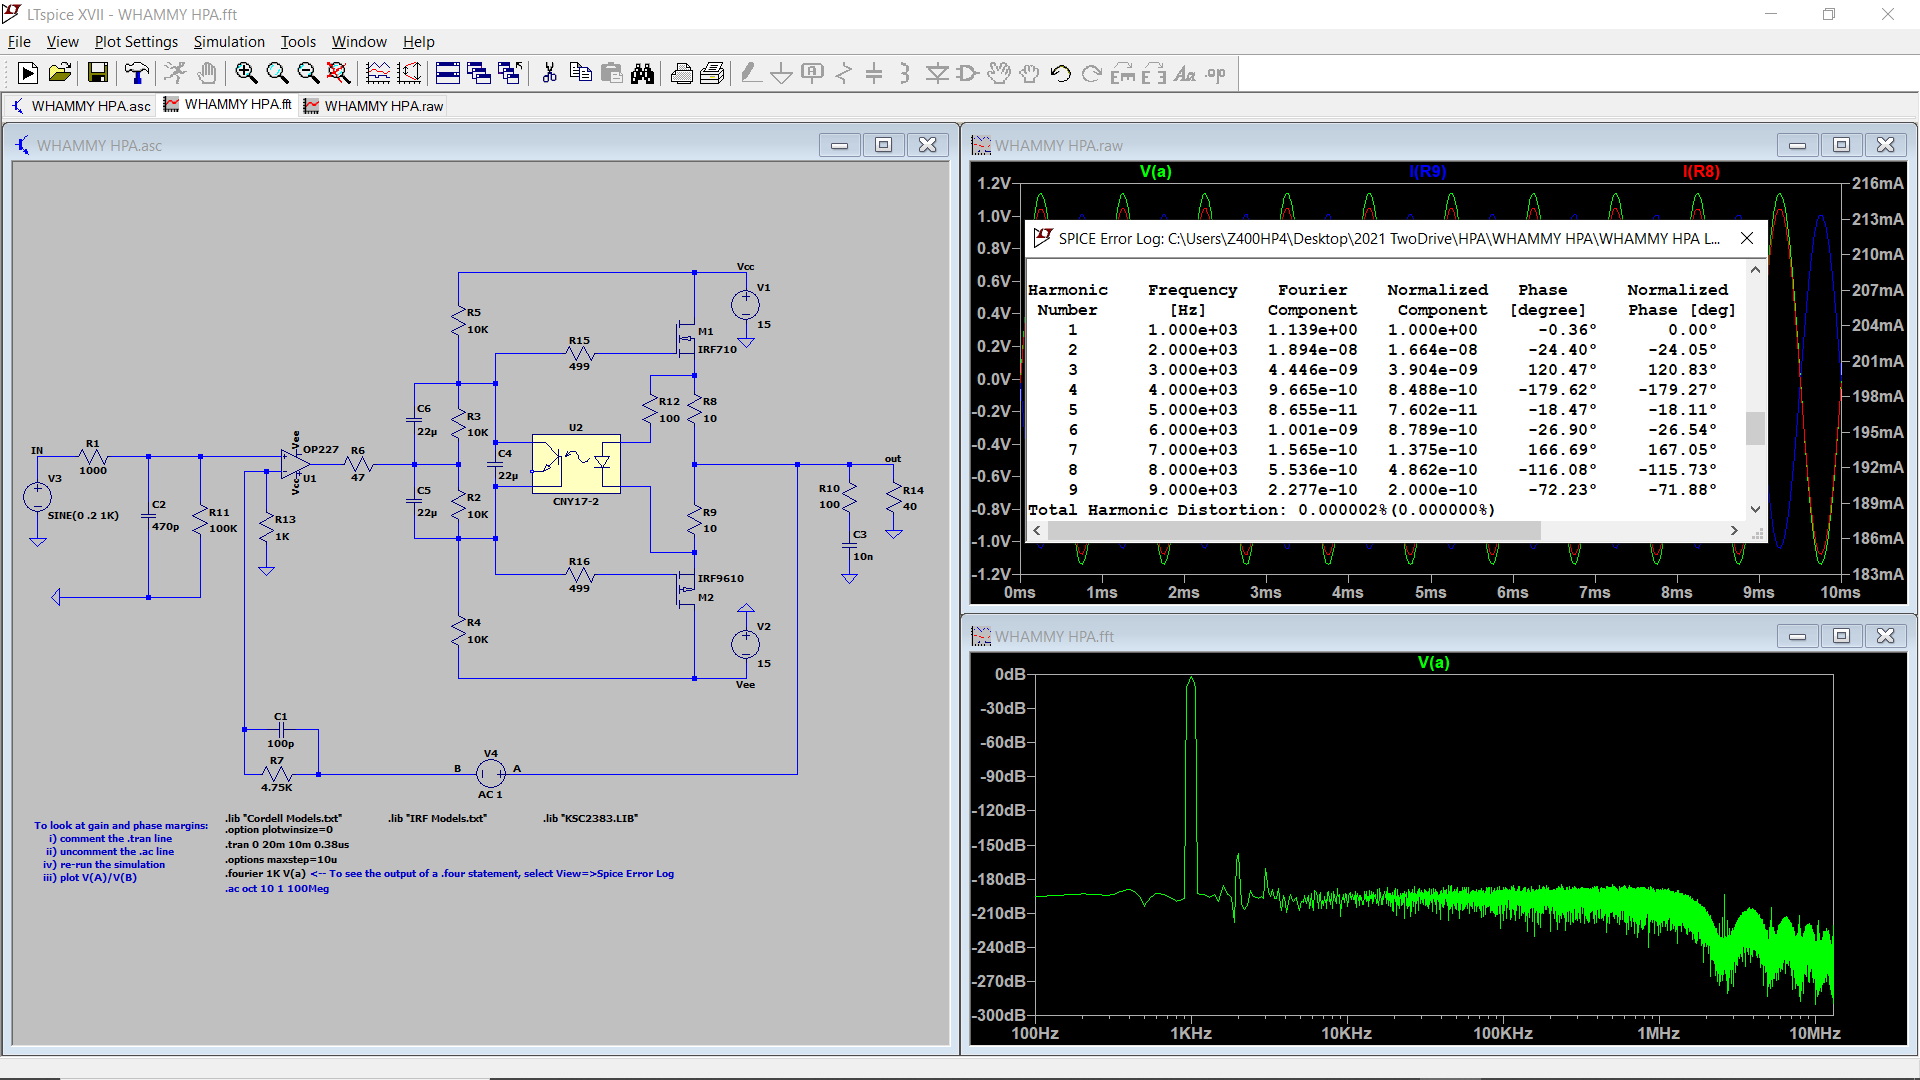The image size is (1920, 1080).
Task: Click the V(a) trace label in the FFT plot
Action: pos(1433,663)
